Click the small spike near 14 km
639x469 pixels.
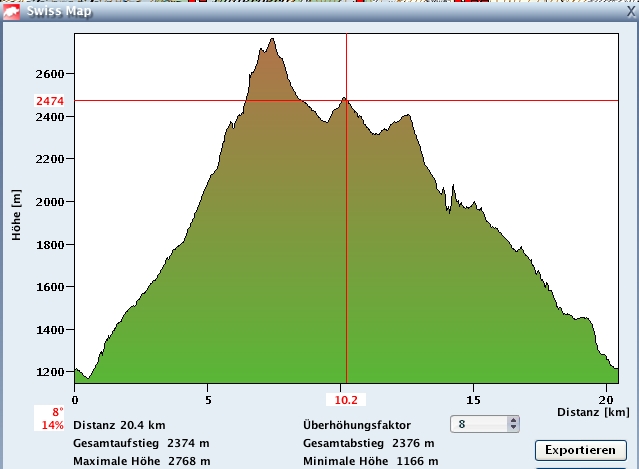pyautogui.click(x=453, y=186)
